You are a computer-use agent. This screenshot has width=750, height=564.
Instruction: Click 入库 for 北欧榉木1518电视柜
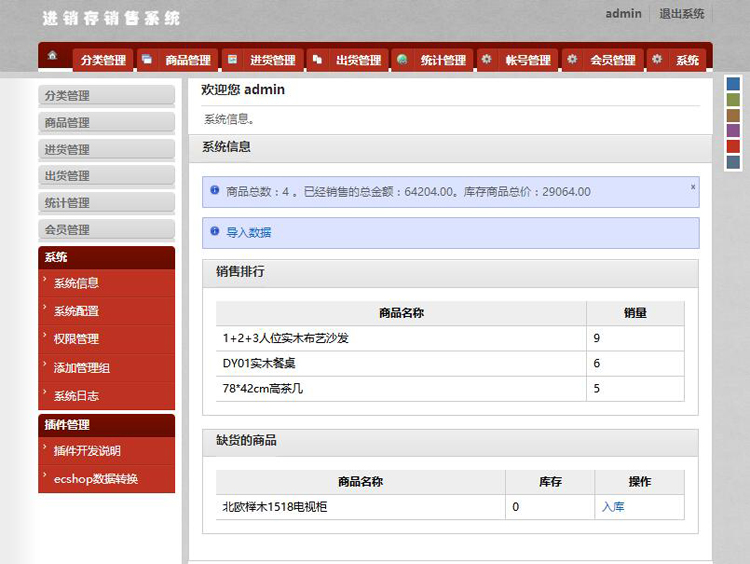tap(613, 507)
